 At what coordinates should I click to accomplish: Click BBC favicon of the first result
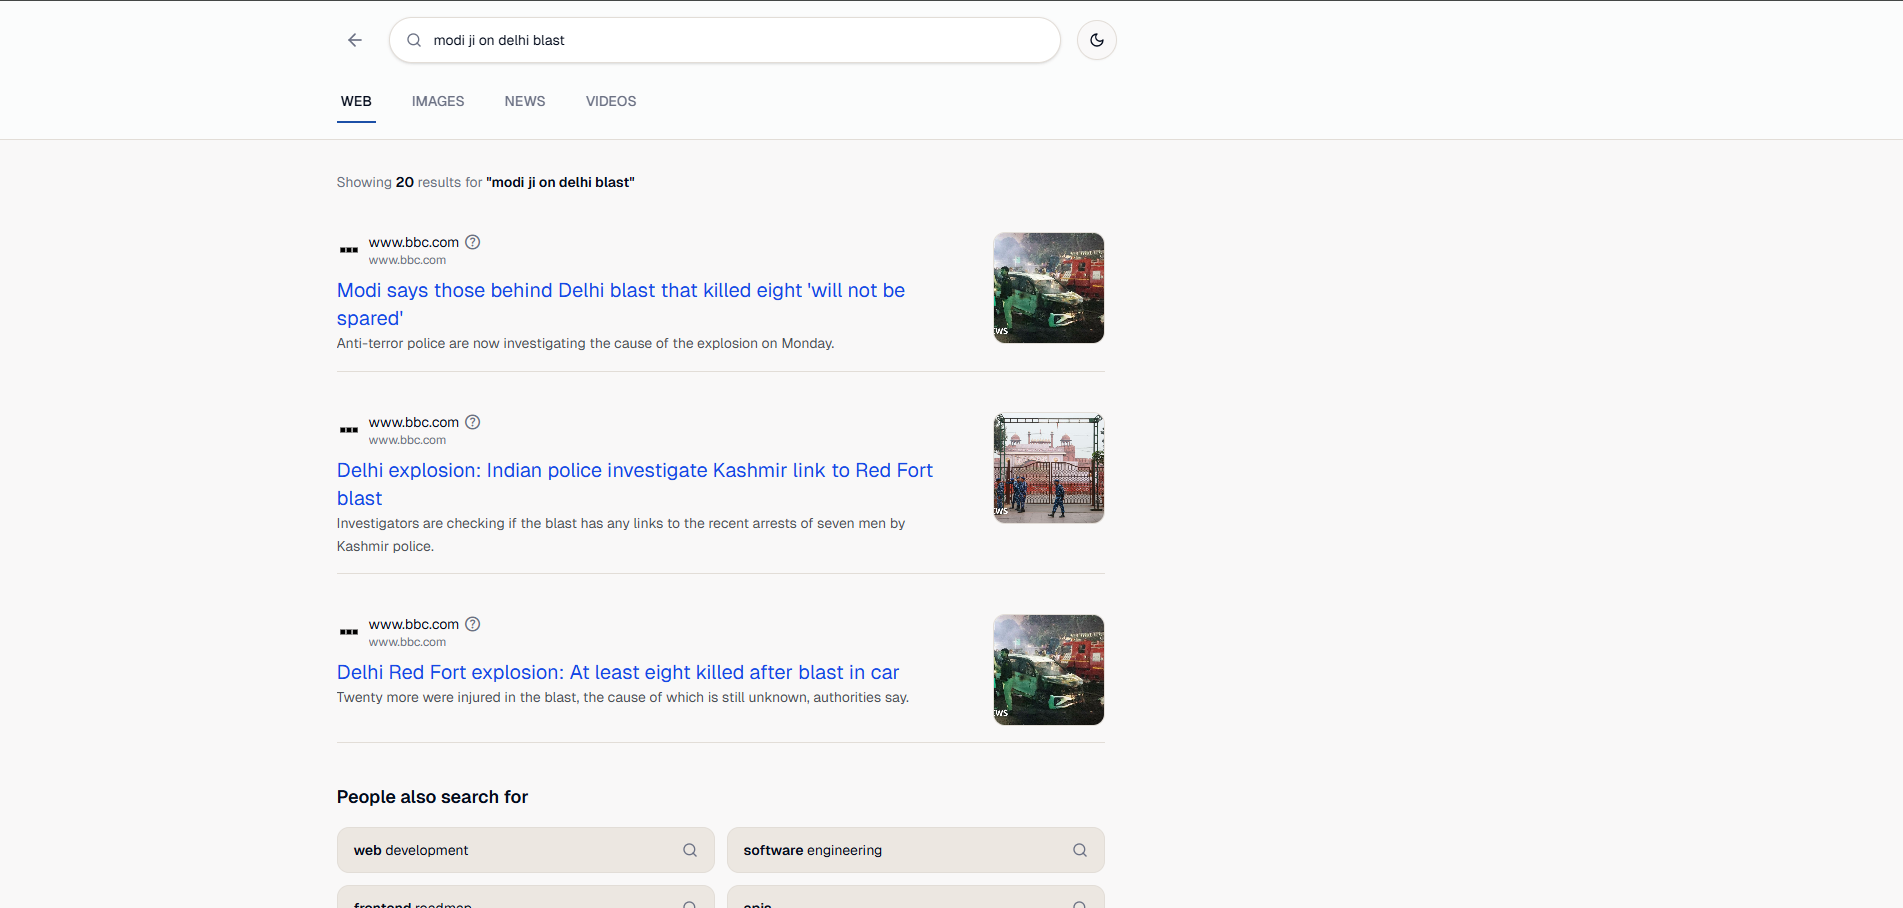349,250
